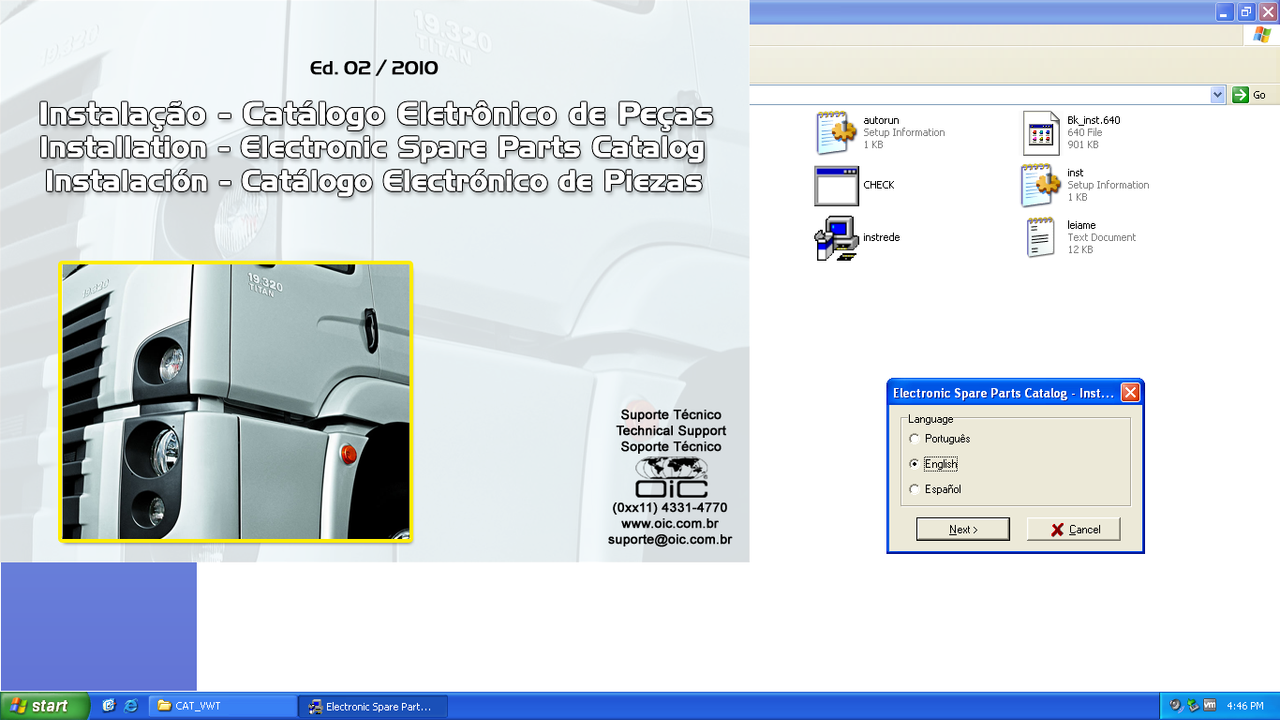Click the Safely Remove Hardware tray icon
The height and width of the screenshot is (720, 1280).
point(1193,706)
